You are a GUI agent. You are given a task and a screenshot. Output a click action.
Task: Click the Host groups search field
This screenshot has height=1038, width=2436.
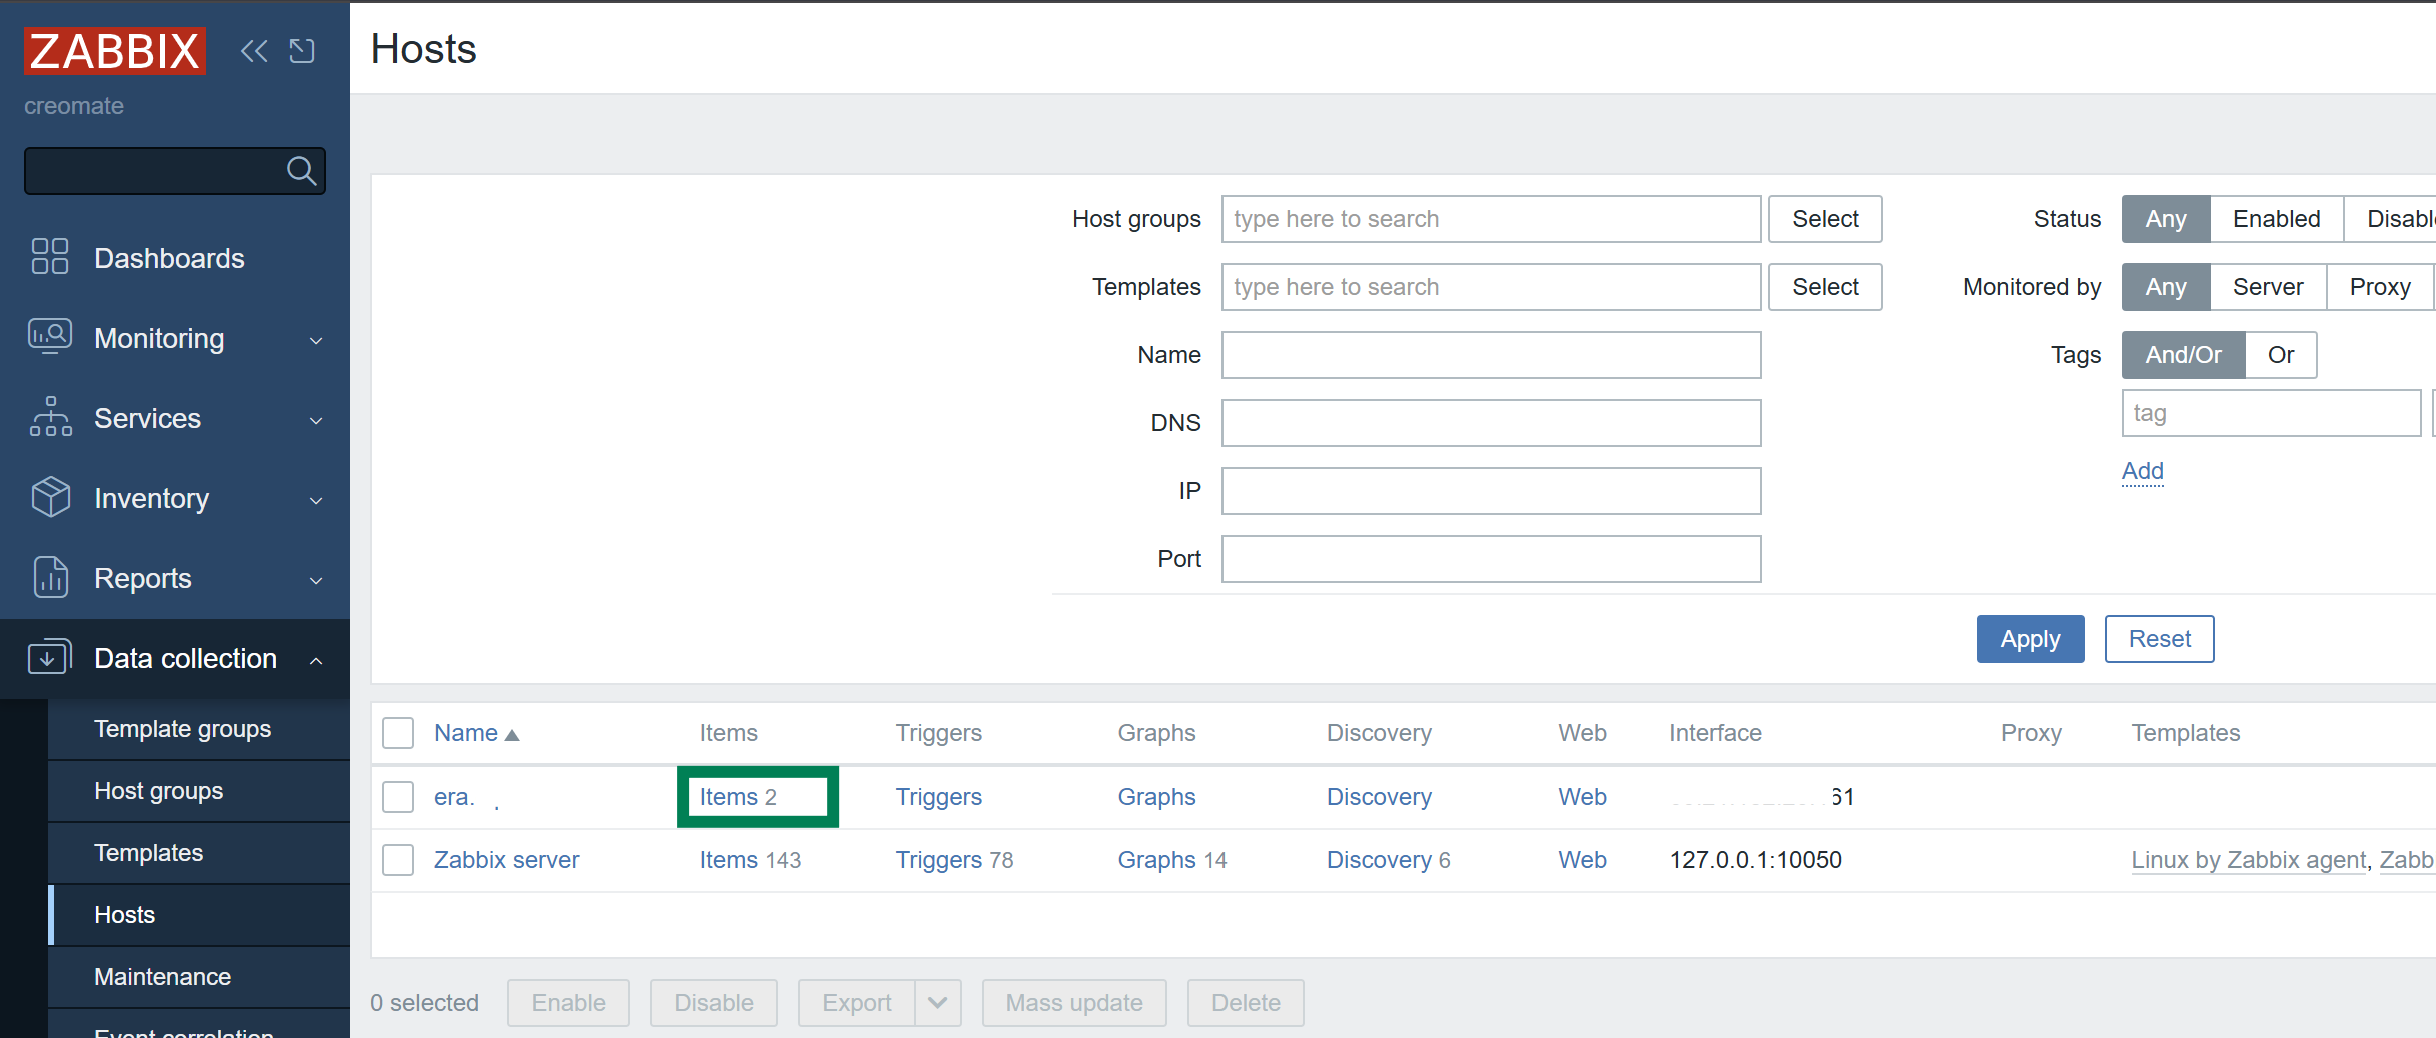[x=1490, y=219]
